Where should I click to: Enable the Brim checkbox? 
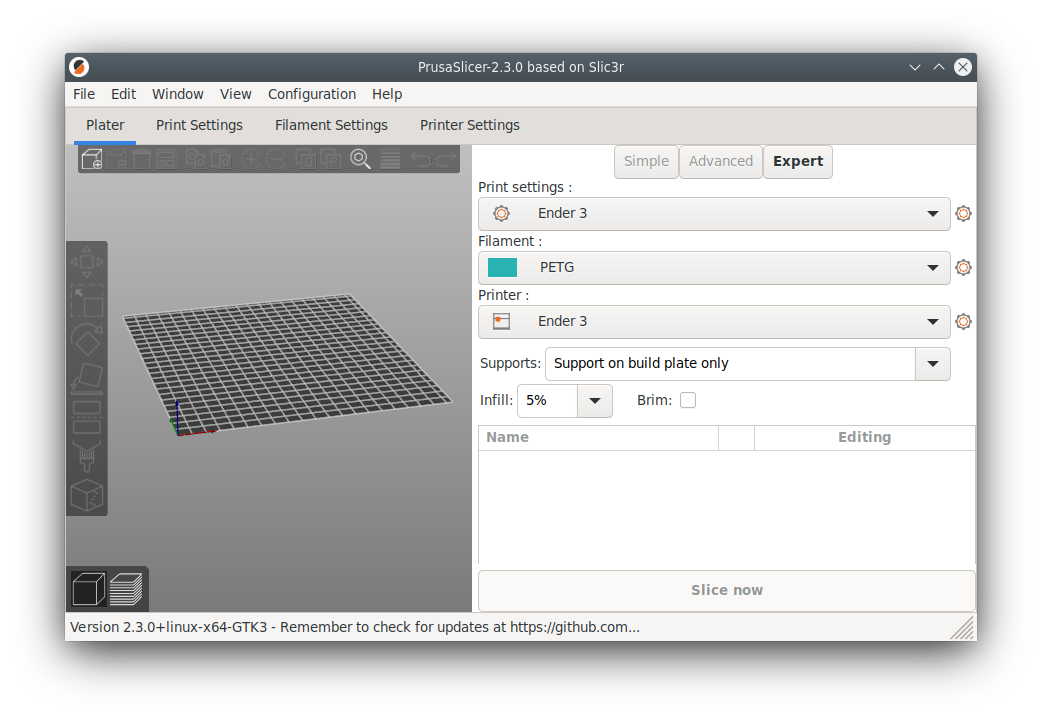click(688, 400)
